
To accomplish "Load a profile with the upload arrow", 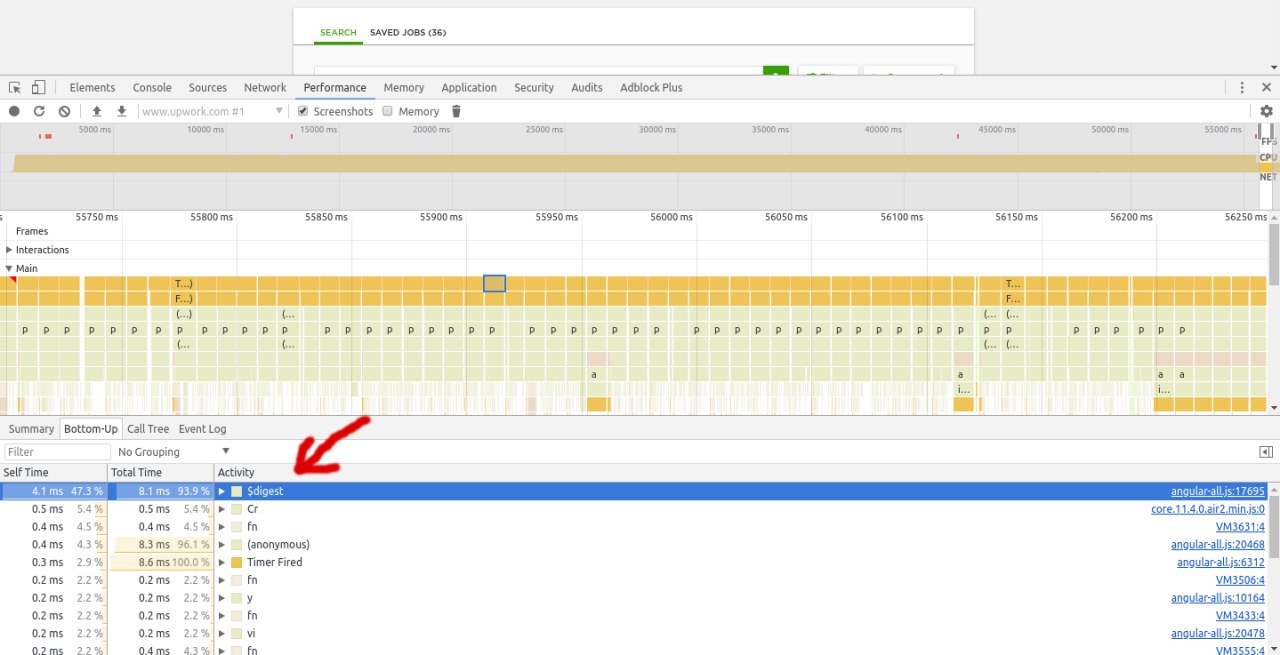I will [x=97, y=111].
